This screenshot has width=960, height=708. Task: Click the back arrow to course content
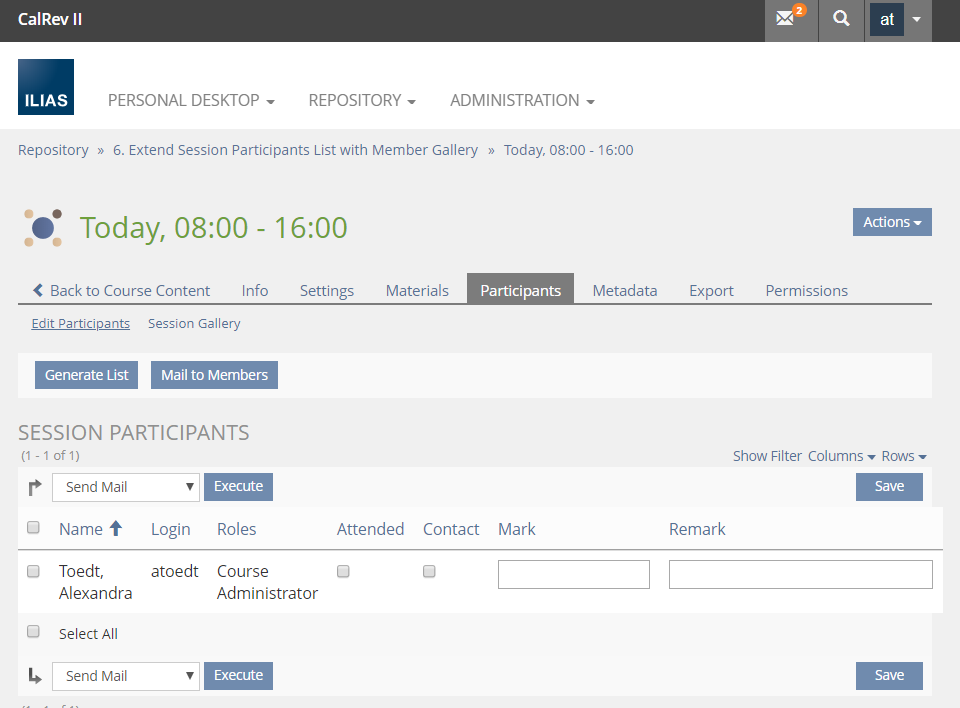(38, 290)
